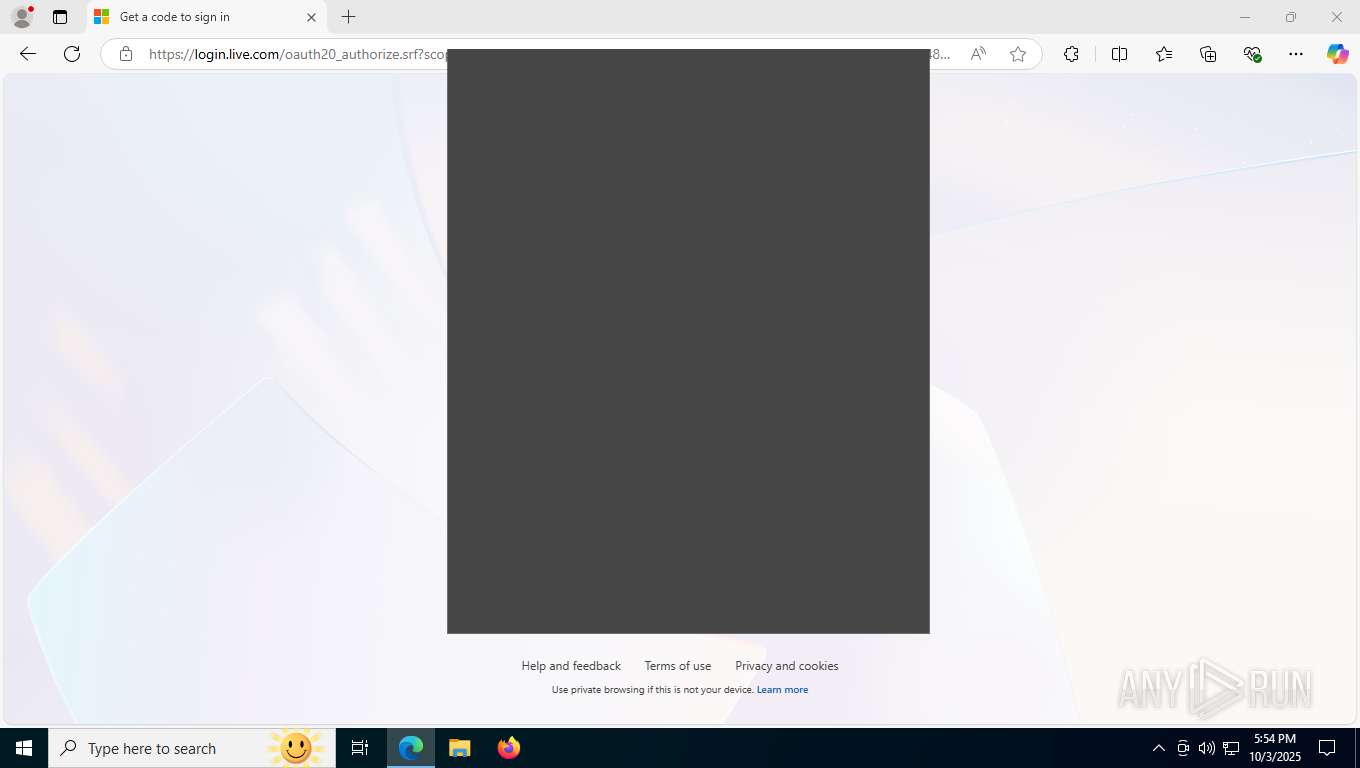Viewport: 1360px width, 768px height.
Task: Open Split screen icon
Action: click(x=1119, y=54)
